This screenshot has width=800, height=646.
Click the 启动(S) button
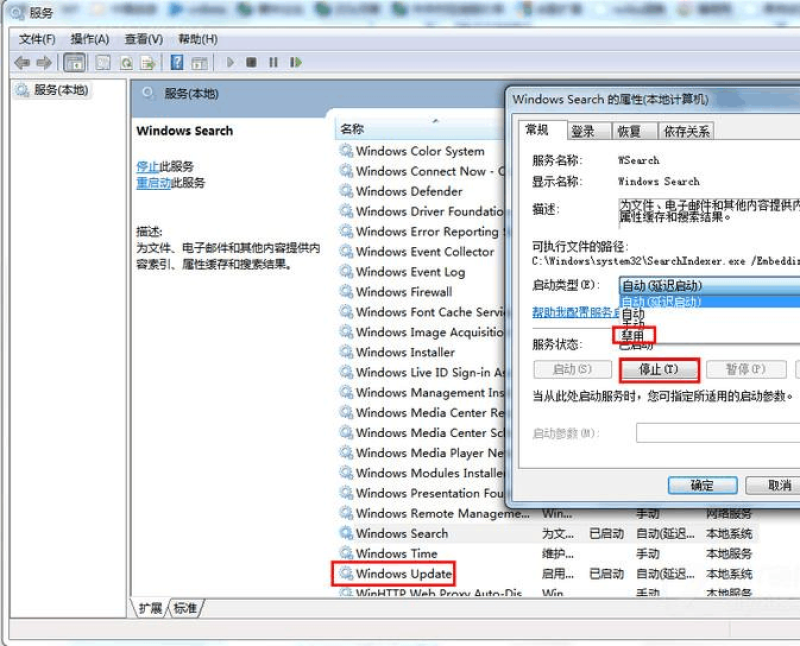tap(572, 369)
